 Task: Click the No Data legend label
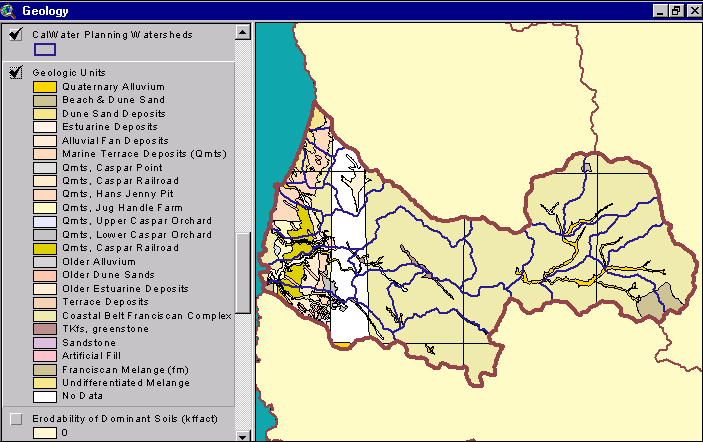tap(82, 396)
